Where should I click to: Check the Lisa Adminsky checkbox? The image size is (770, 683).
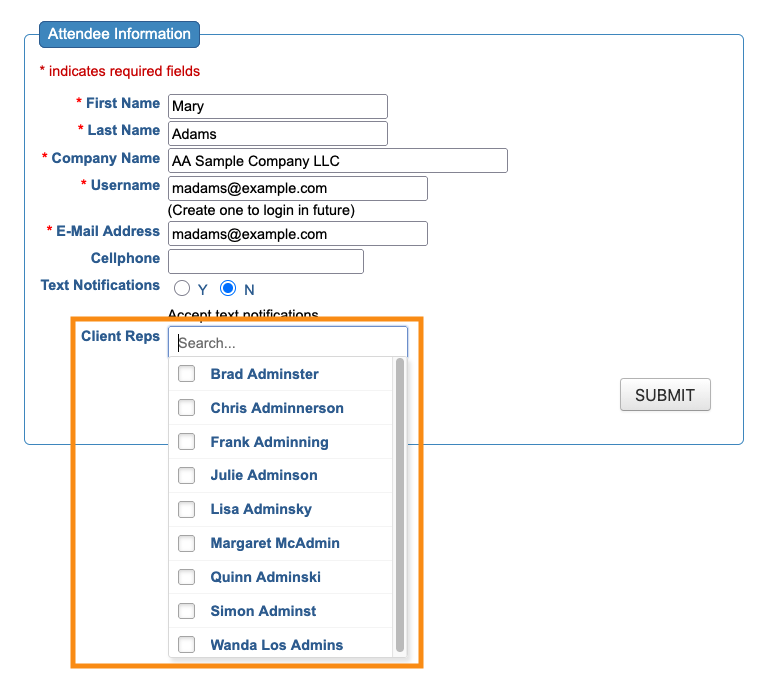click(x=186, y=509)
